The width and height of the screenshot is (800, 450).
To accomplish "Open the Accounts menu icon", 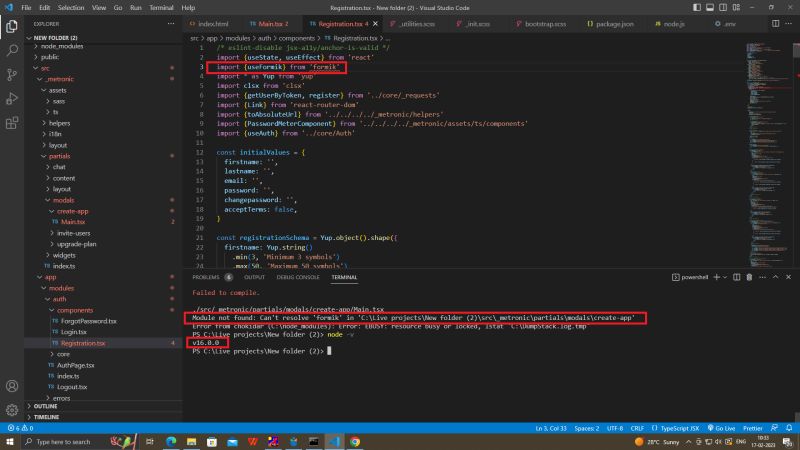I will pyautogui.click(x=12, y=386).
